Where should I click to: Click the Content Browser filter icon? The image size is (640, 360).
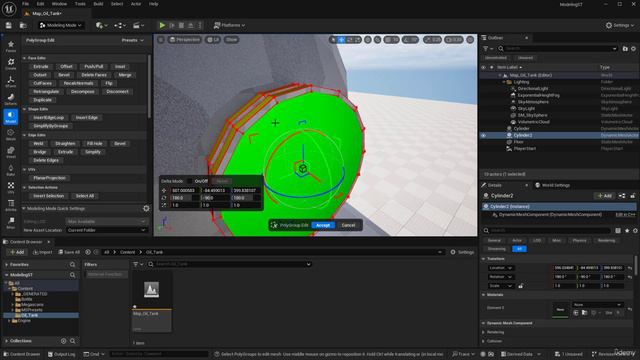tap(136, 264)
